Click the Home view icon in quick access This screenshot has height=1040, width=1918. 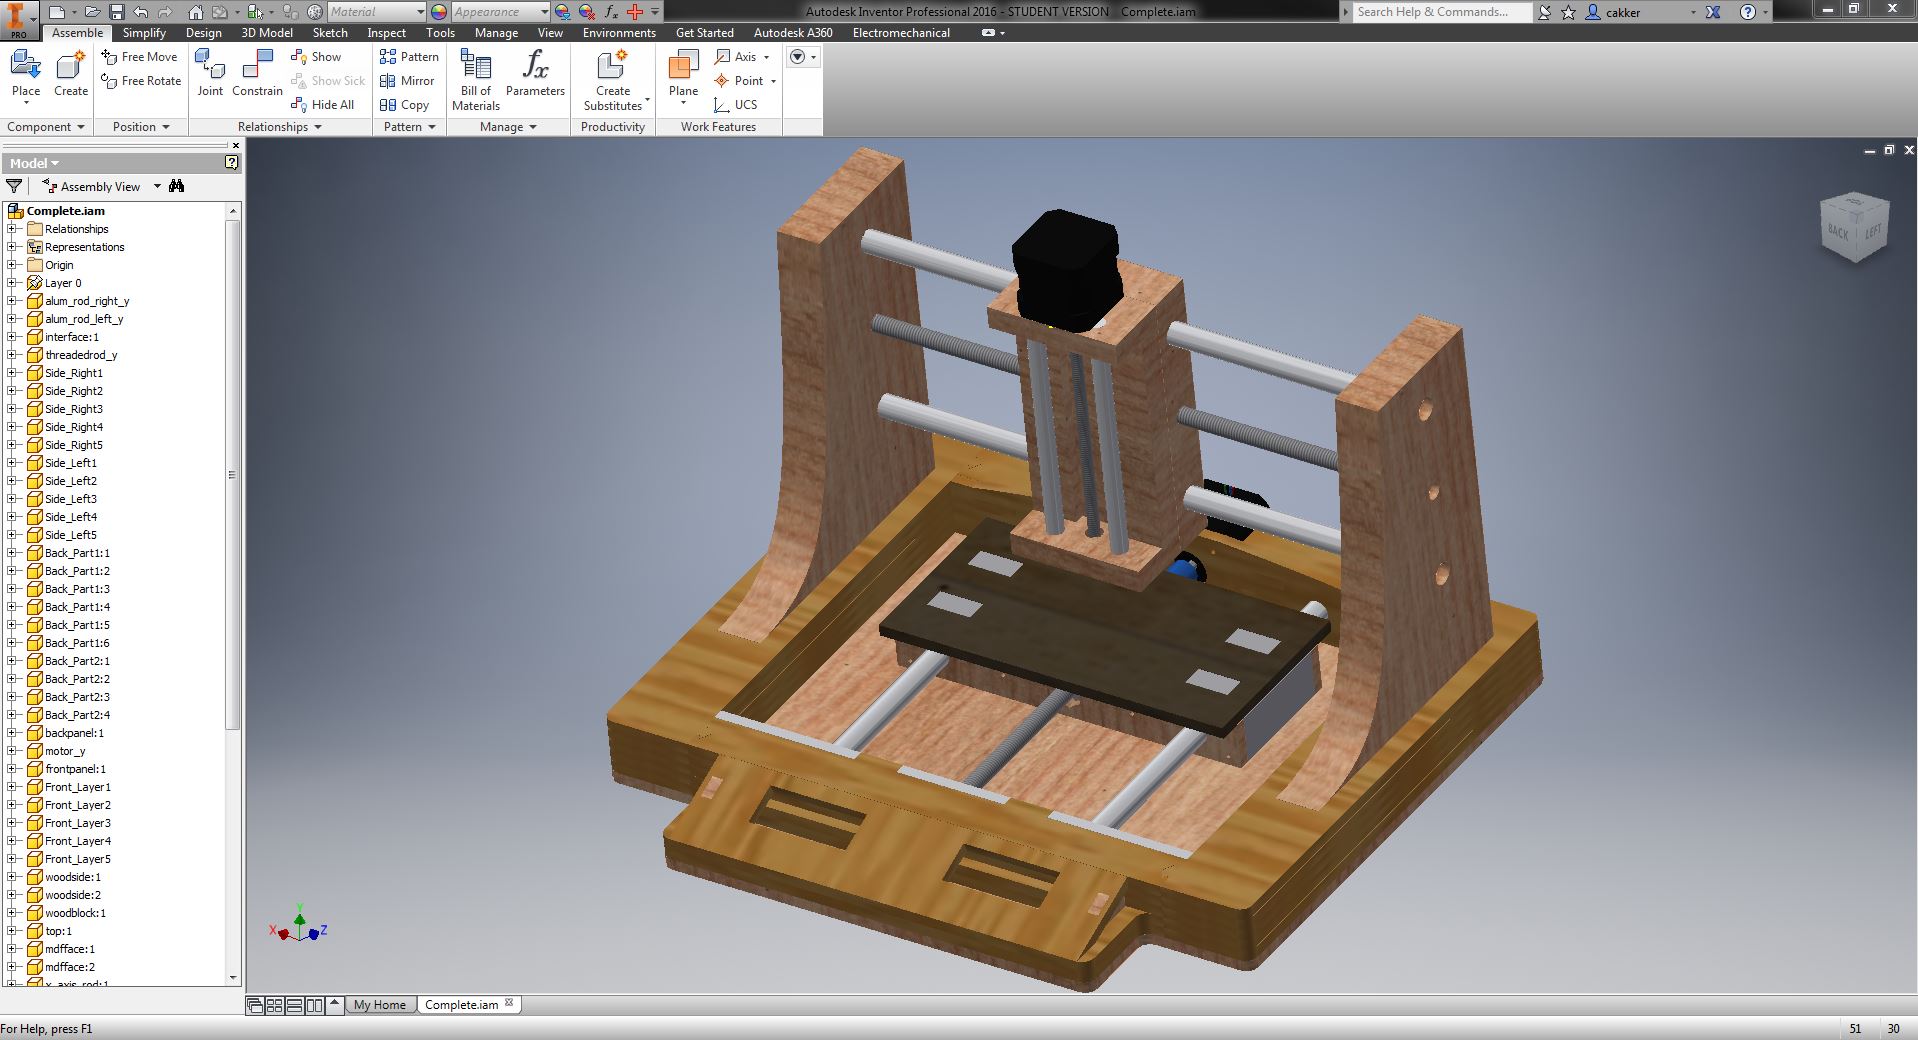pos(196,12)
